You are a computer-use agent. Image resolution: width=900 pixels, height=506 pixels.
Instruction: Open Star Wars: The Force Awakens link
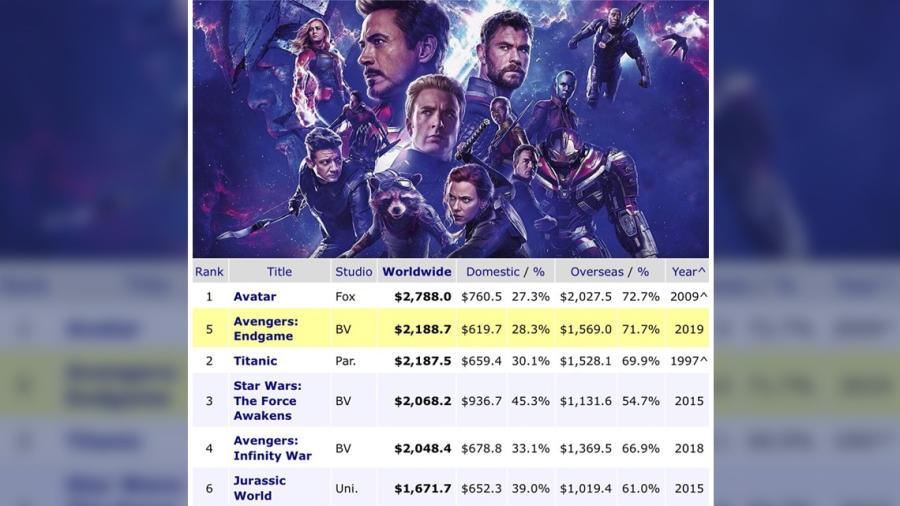click(x=267, y=400)
